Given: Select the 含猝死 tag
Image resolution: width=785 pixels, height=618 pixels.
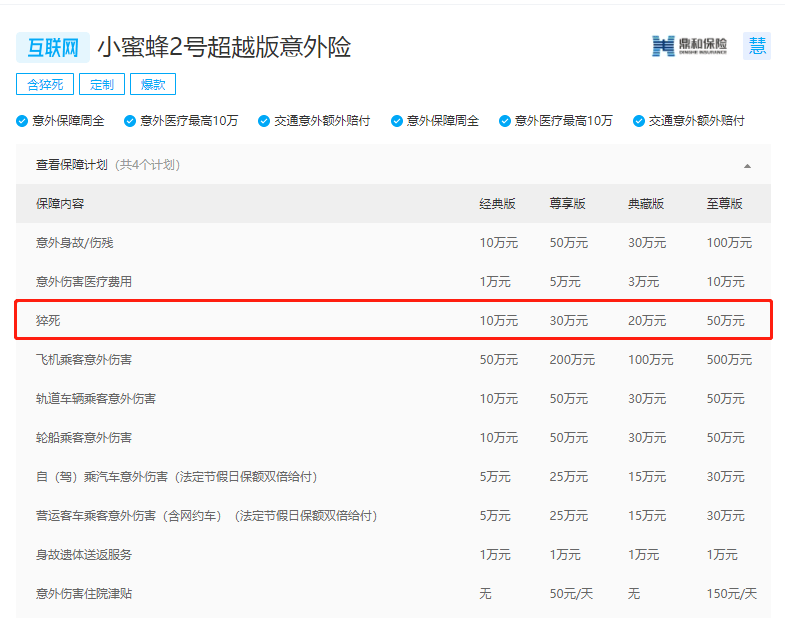Looking at the screenshot, I should (x=45, y=84).
